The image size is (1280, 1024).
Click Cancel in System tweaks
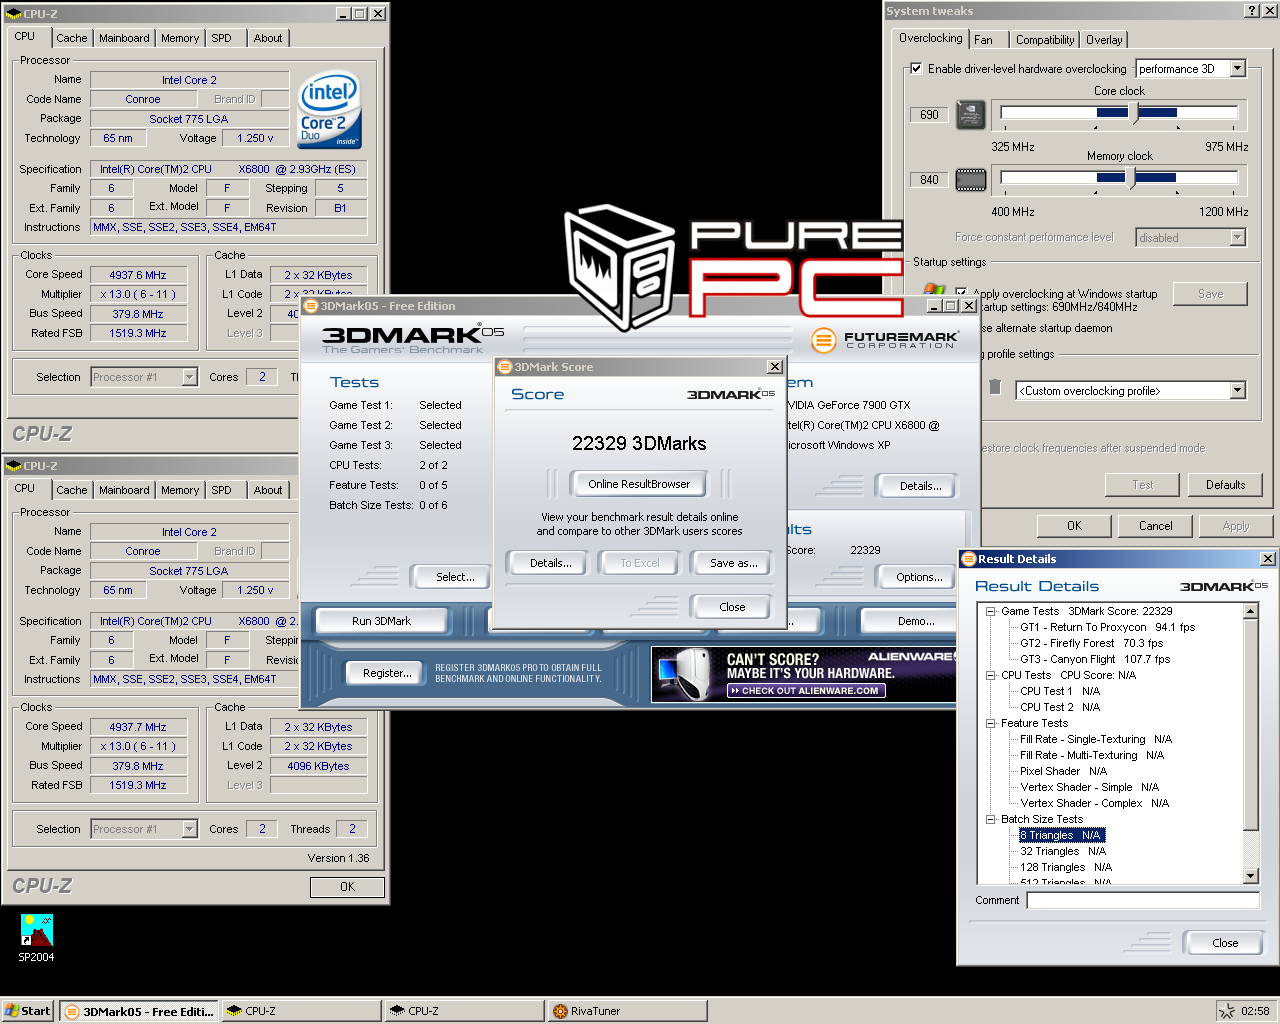tap(1156, 526)
